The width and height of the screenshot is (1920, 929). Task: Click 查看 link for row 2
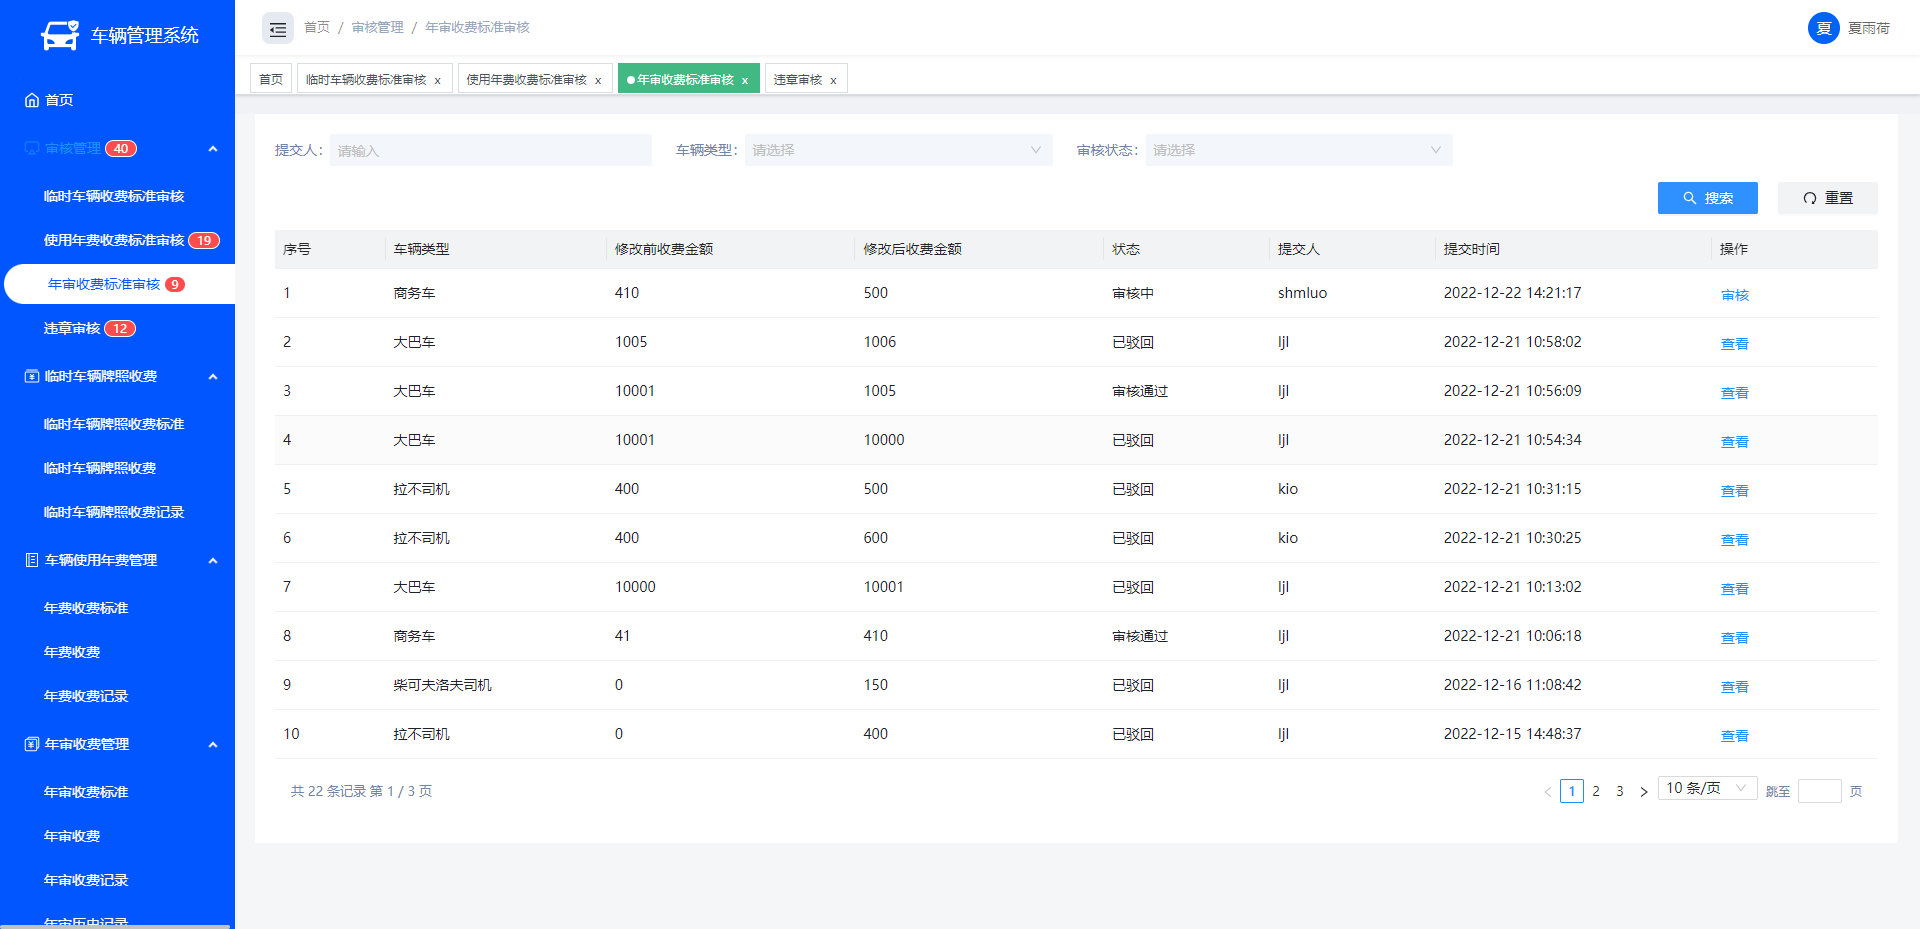coord(1734,344)
